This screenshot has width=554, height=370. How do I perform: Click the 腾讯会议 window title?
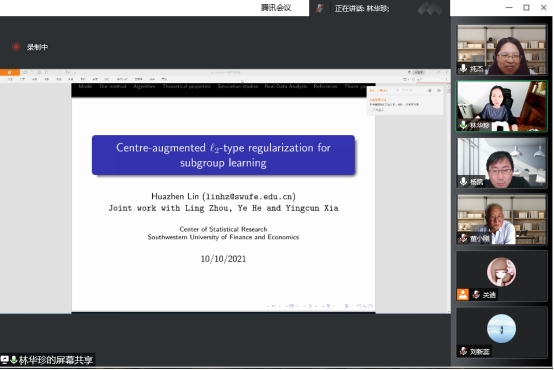tap(276, 8)
